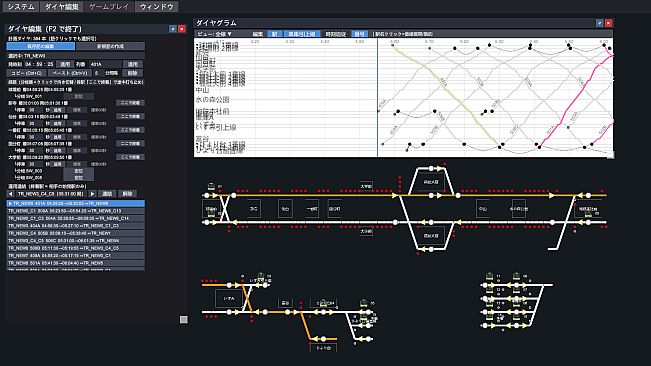Click ここで折返 on the 新寺 row
Viewport: 651px width, 366px height.
tap(130, 103)
